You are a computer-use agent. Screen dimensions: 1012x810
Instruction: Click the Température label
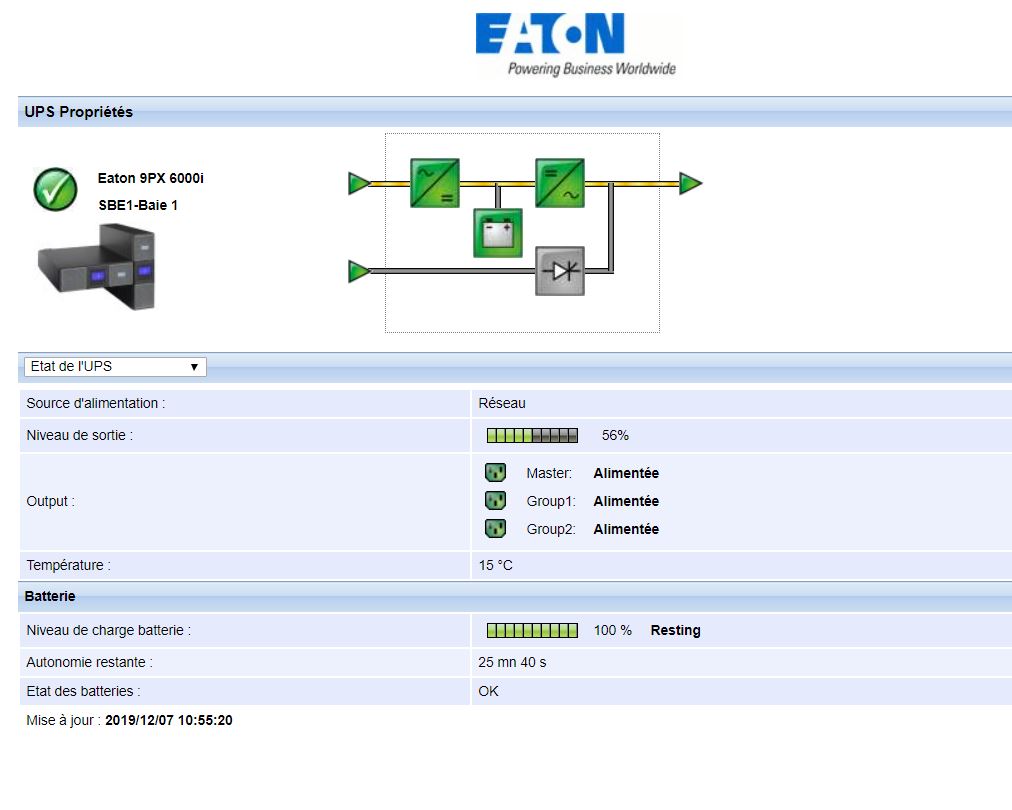(68, 565)
